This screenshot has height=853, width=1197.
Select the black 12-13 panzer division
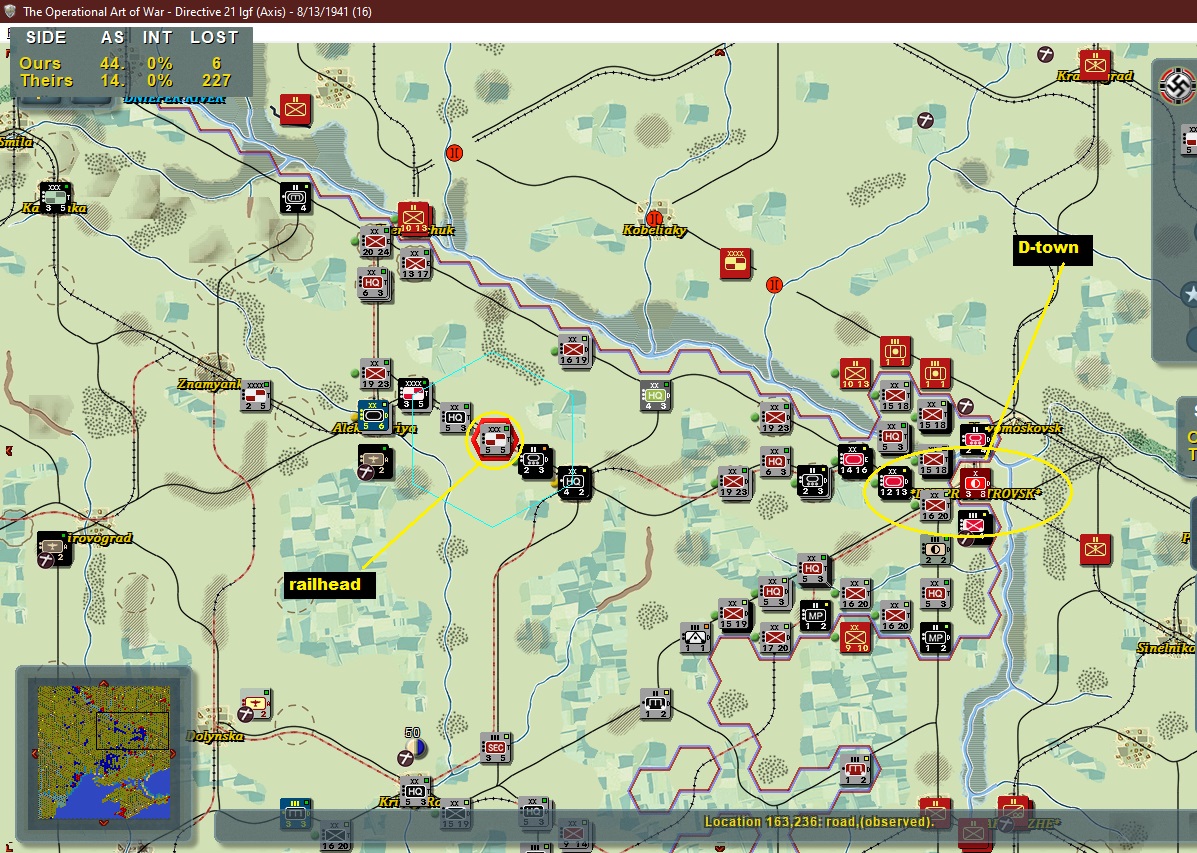pyautogui.click(x=893, y=483)
